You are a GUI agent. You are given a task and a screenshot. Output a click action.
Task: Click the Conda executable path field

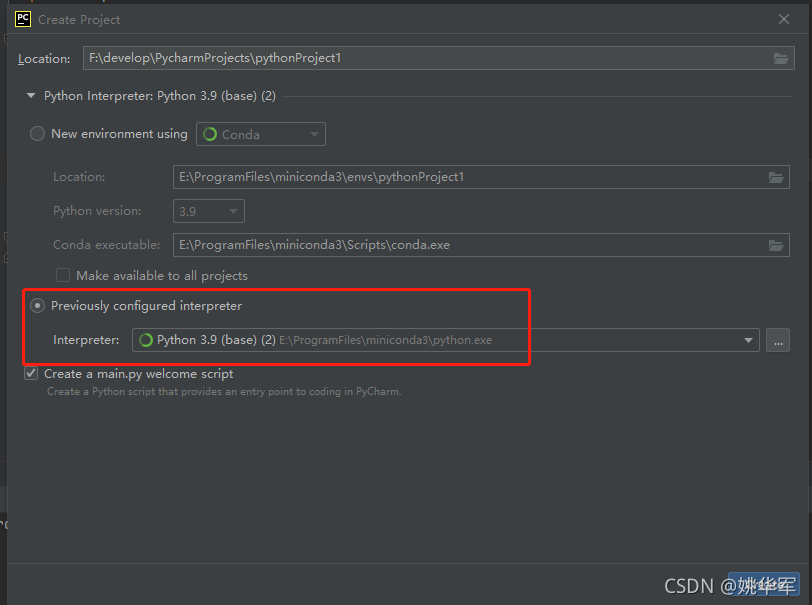point(481,245)
